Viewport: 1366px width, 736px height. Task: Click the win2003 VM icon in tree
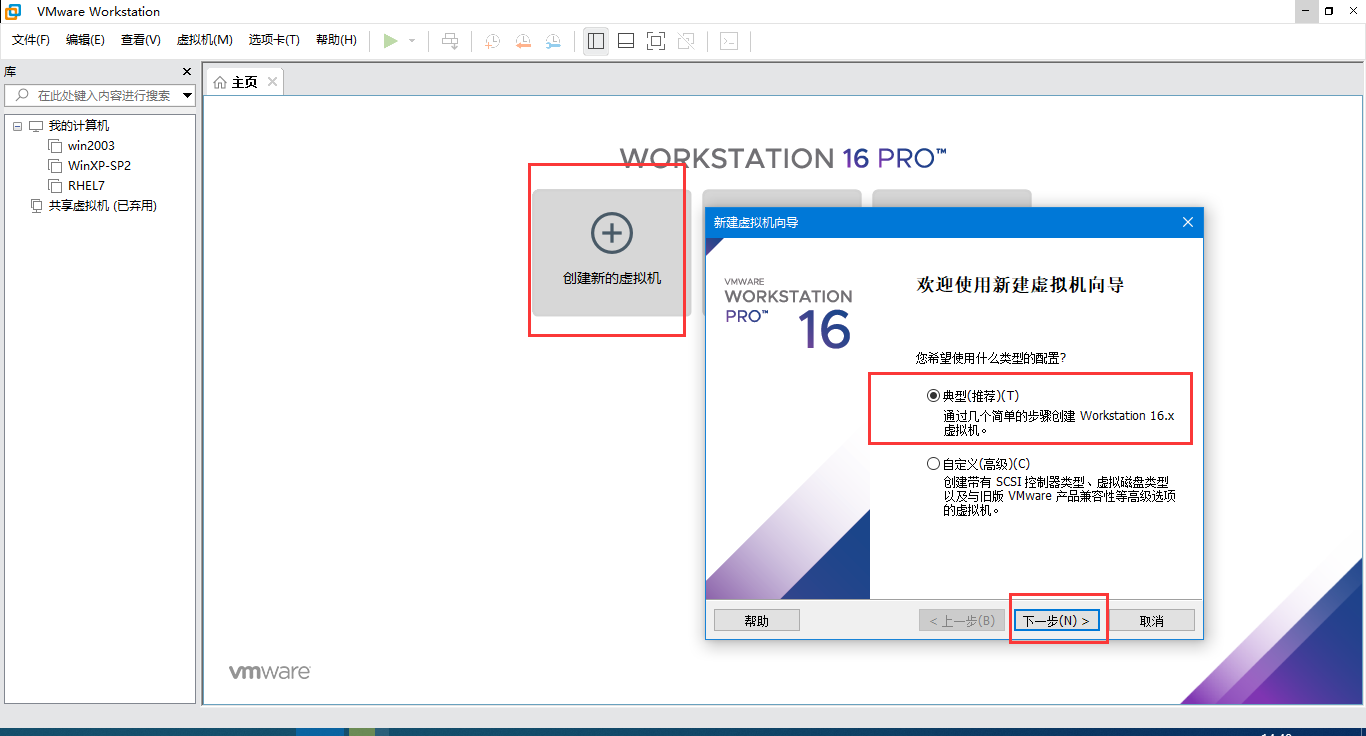point(55,146)
